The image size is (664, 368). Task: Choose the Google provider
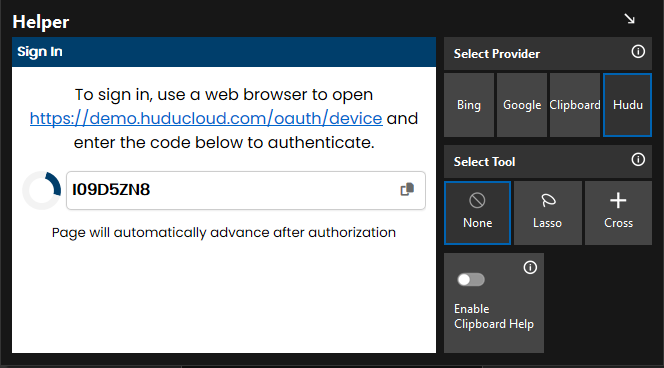coord(522,105)
